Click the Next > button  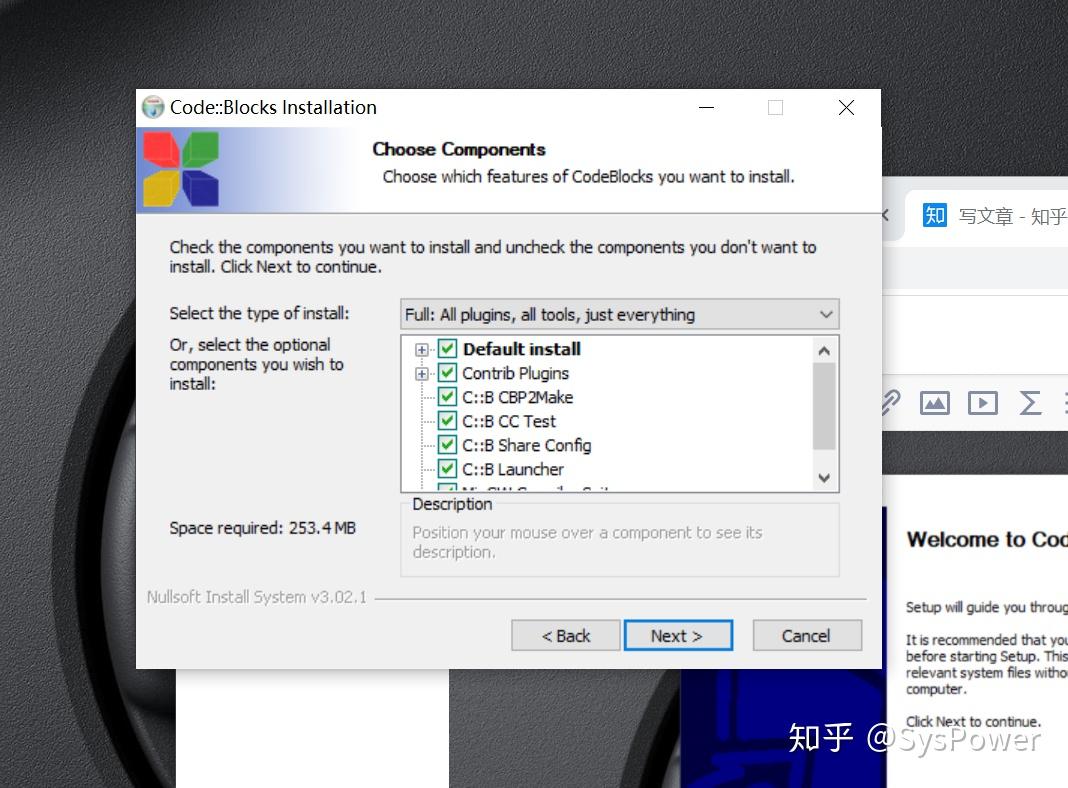point(678,635)
